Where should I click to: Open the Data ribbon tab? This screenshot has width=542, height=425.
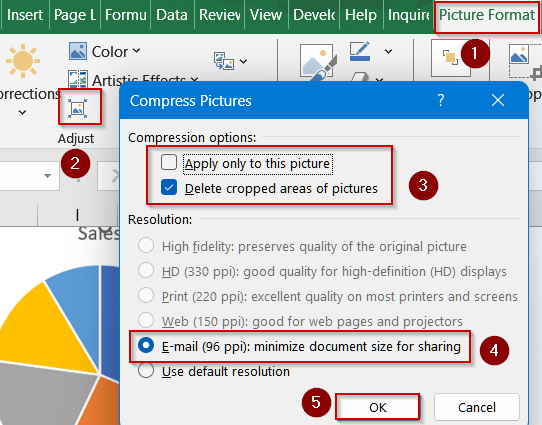(172, 15)
